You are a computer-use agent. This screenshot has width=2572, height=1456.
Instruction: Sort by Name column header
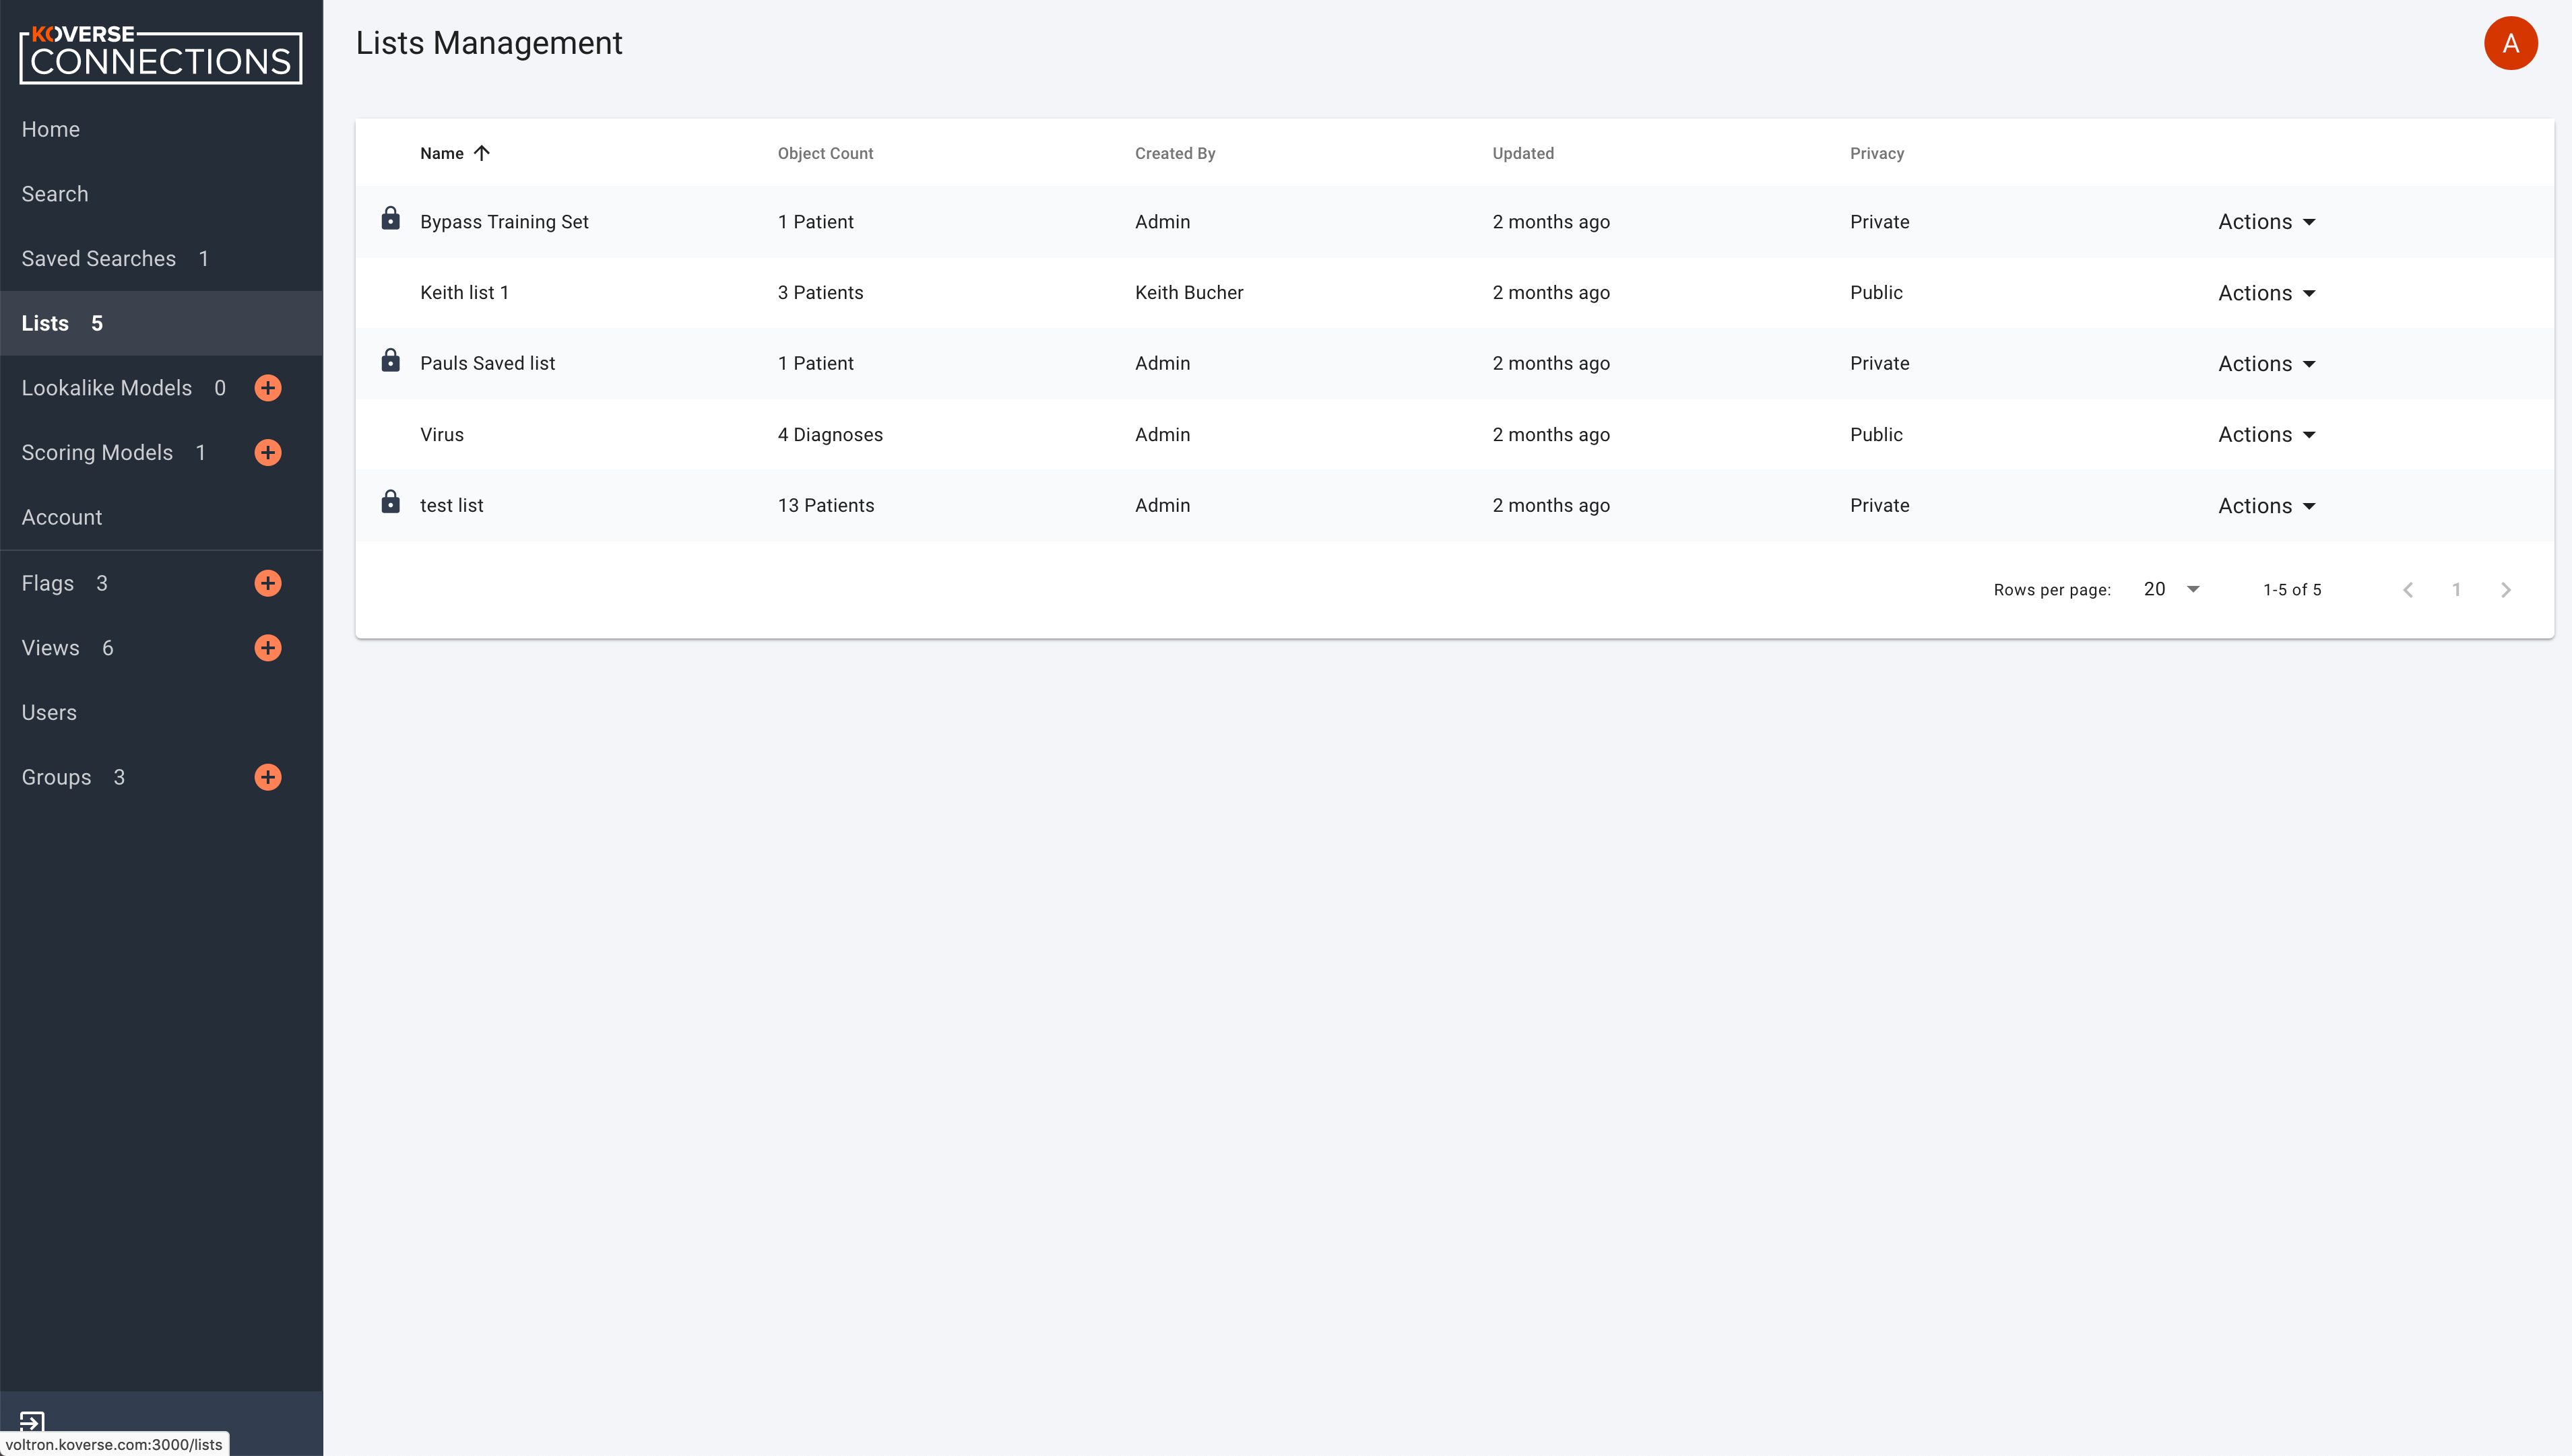click(442, 153)
